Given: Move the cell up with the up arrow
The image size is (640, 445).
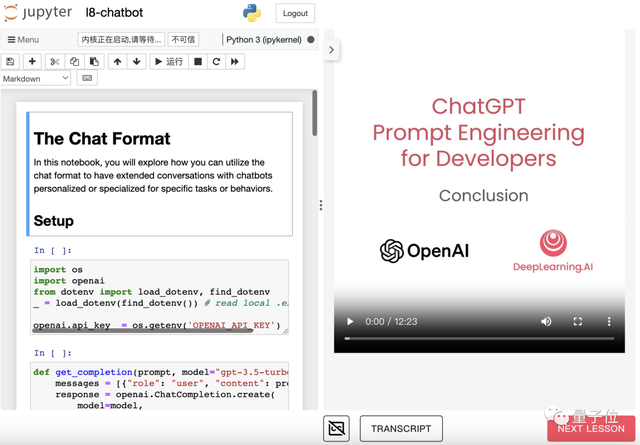Looking at the screenshot, I should point(117,62).
